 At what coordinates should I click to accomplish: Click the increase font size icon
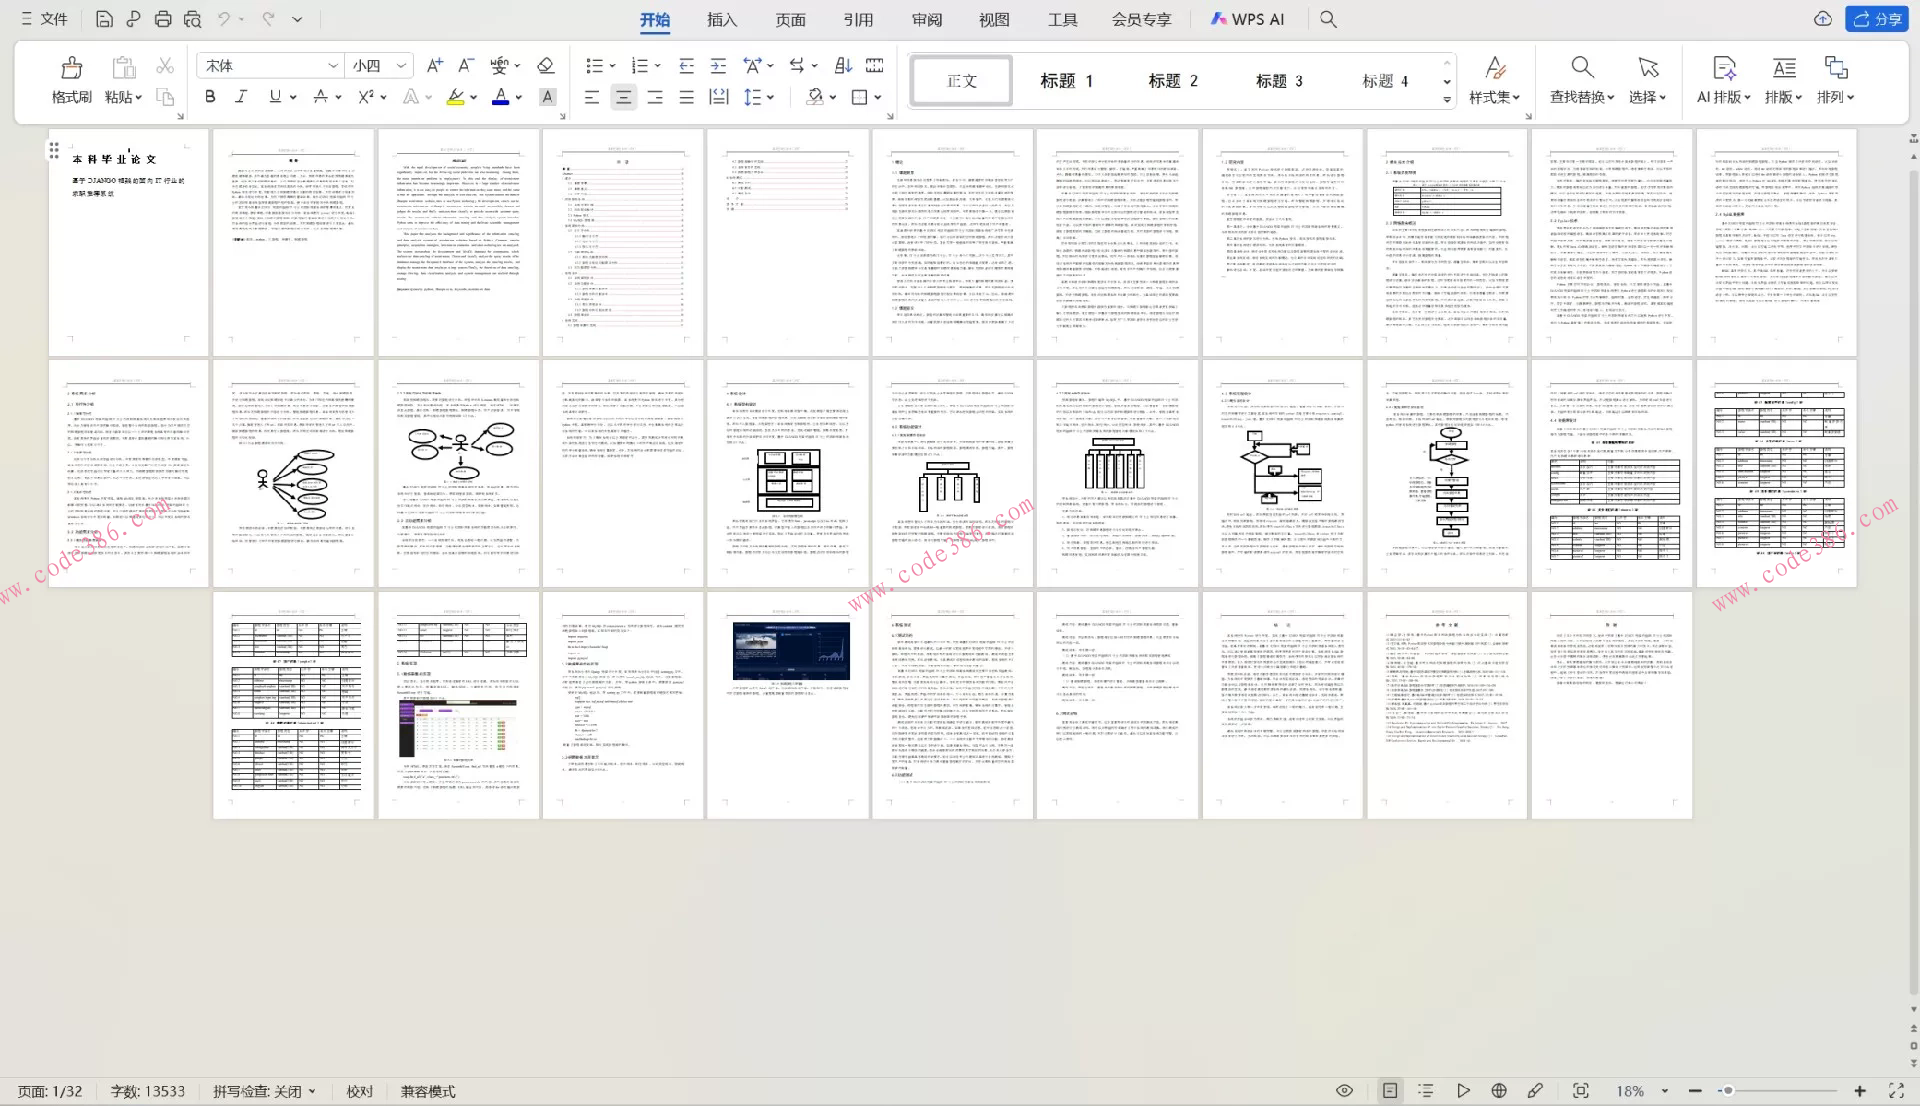(434, 66)
